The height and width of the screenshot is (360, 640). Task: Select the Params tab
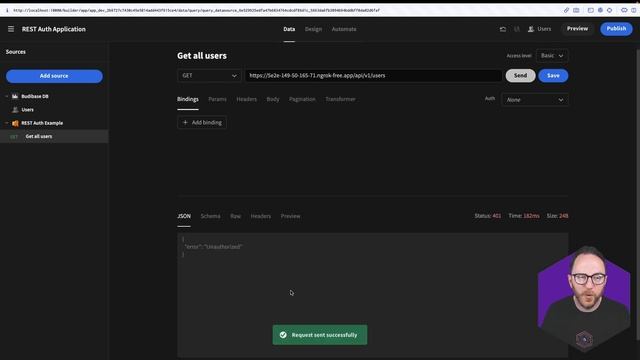point(217,99)
